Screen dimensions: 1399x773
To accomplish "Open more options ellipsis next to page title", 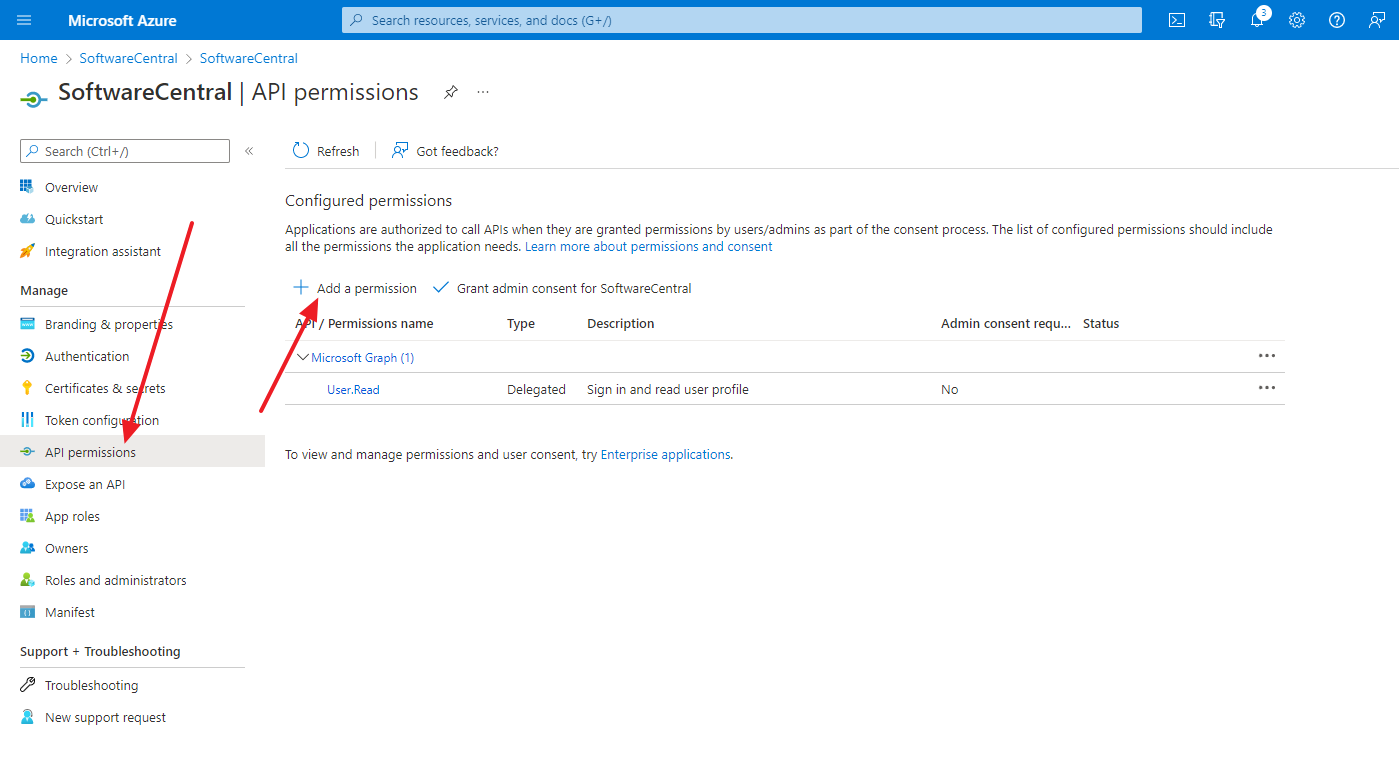I will tap(483, 92).
